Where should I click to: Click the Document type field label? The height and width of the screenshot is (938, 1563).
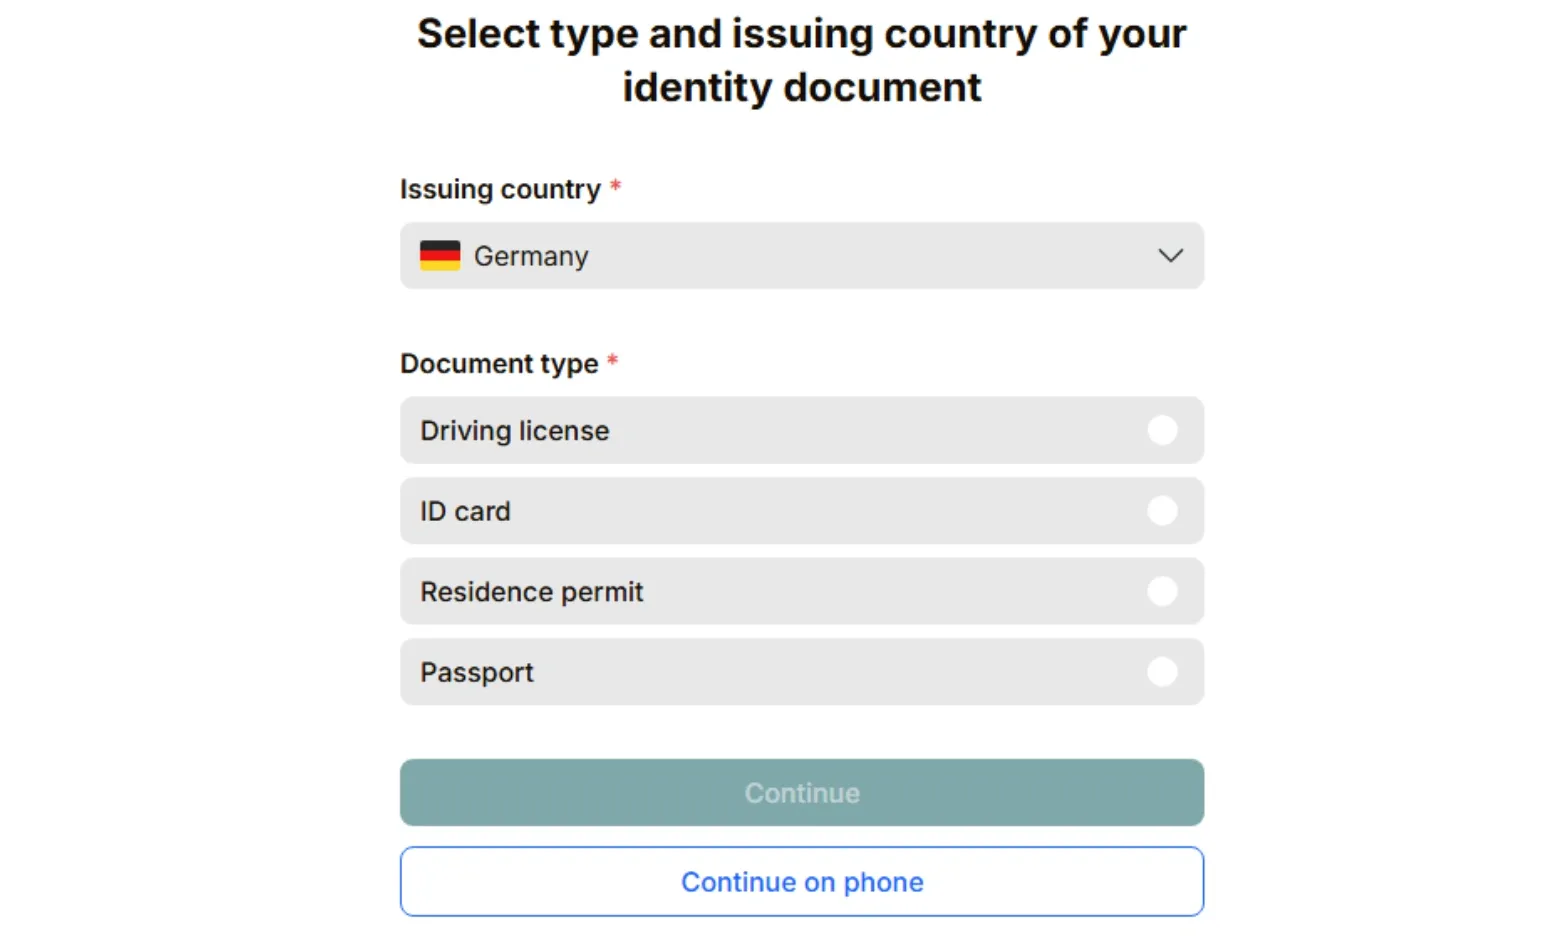click(x=499, y=364)
